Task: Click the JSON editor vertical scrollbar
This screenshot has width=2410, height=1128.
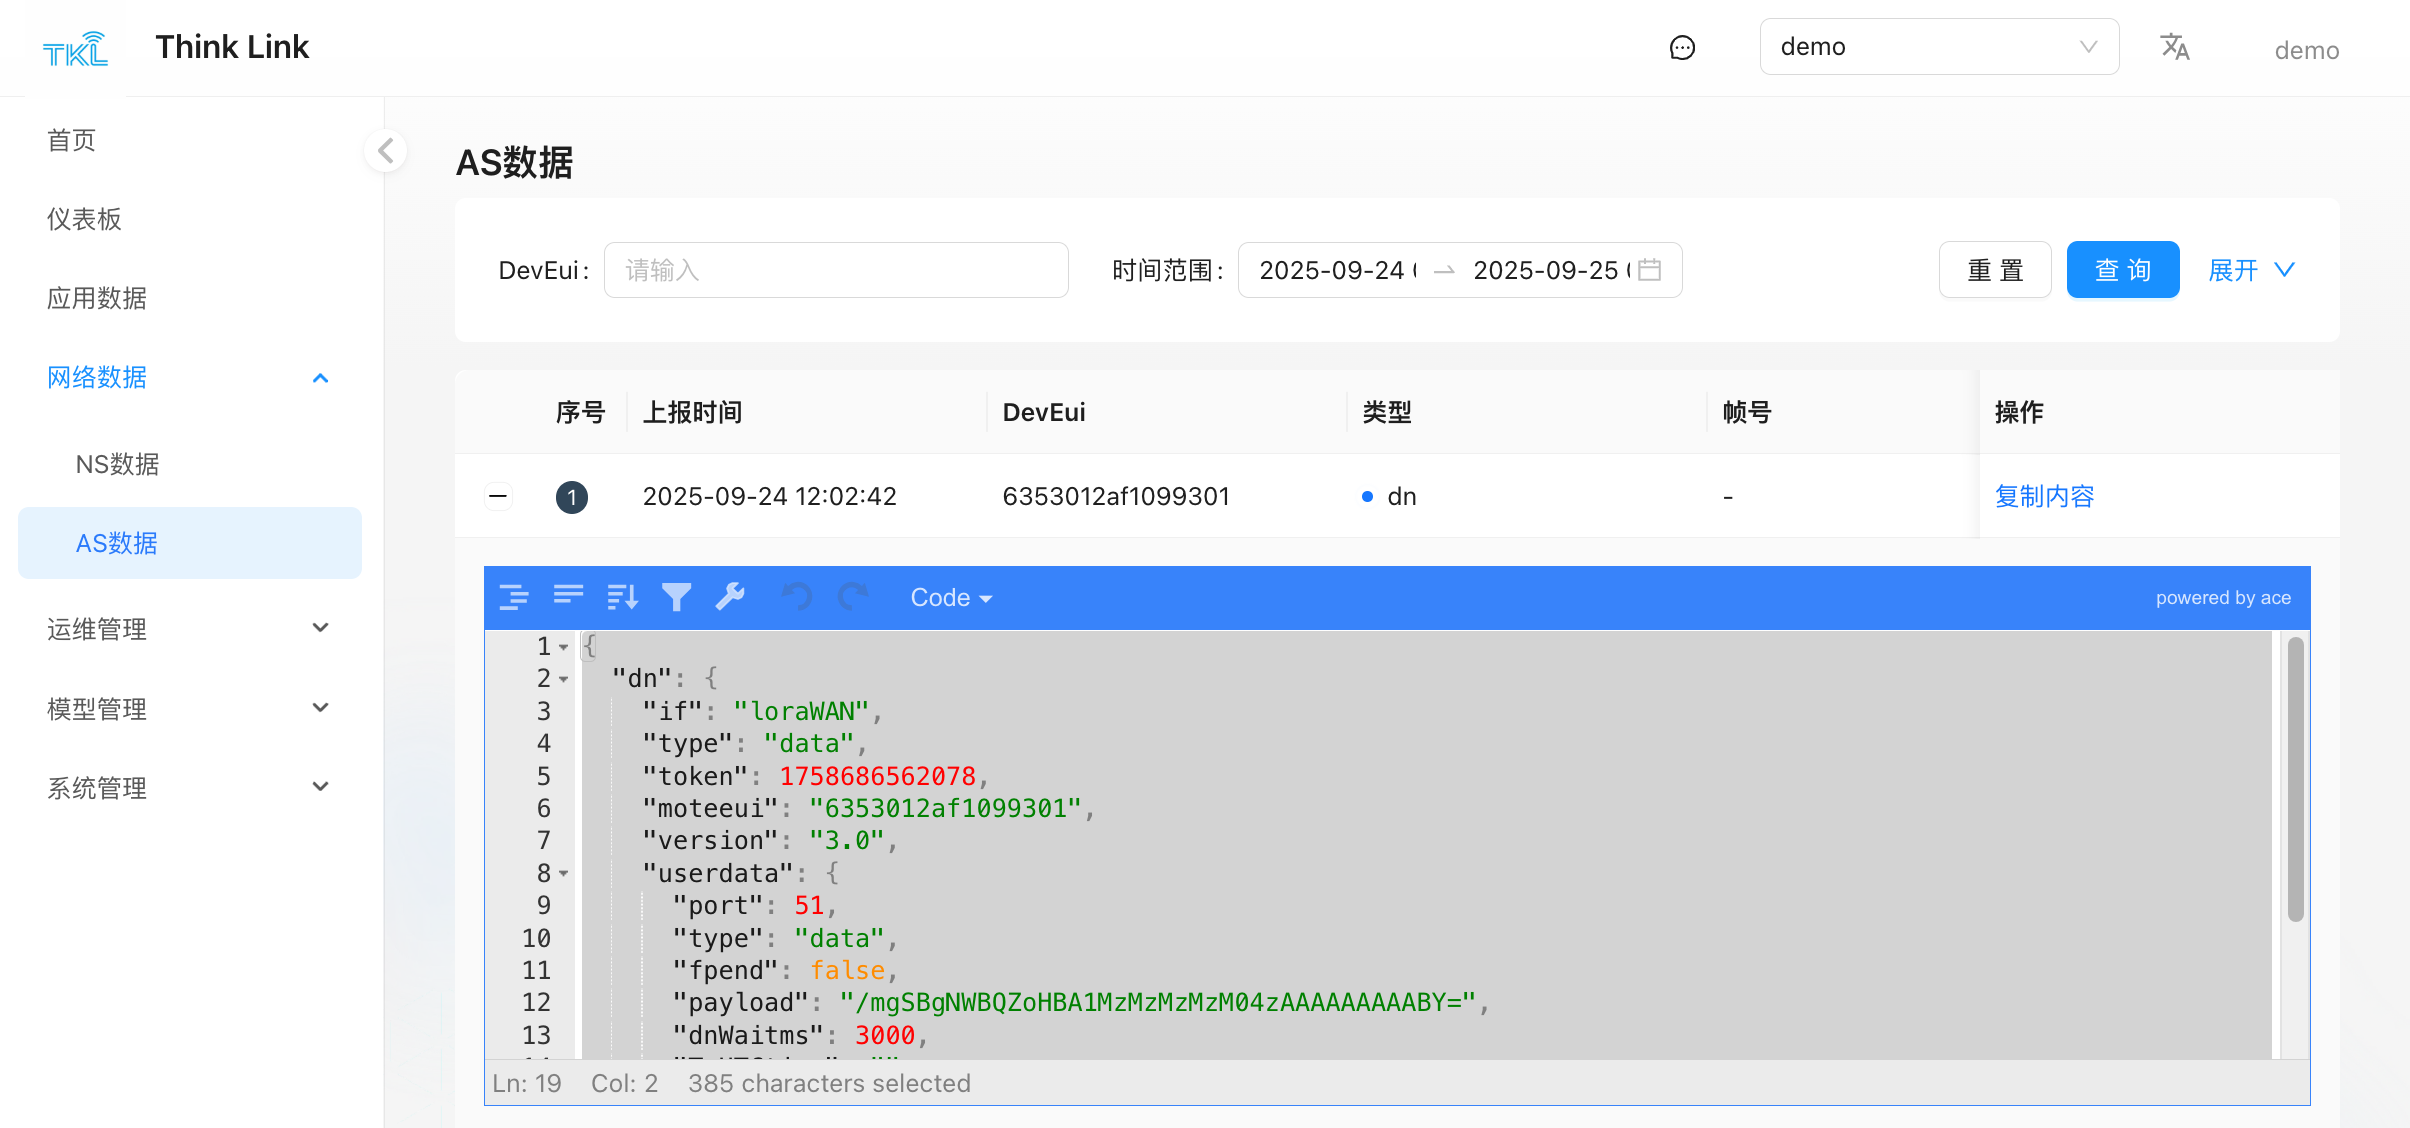Action: (2295, 780)
